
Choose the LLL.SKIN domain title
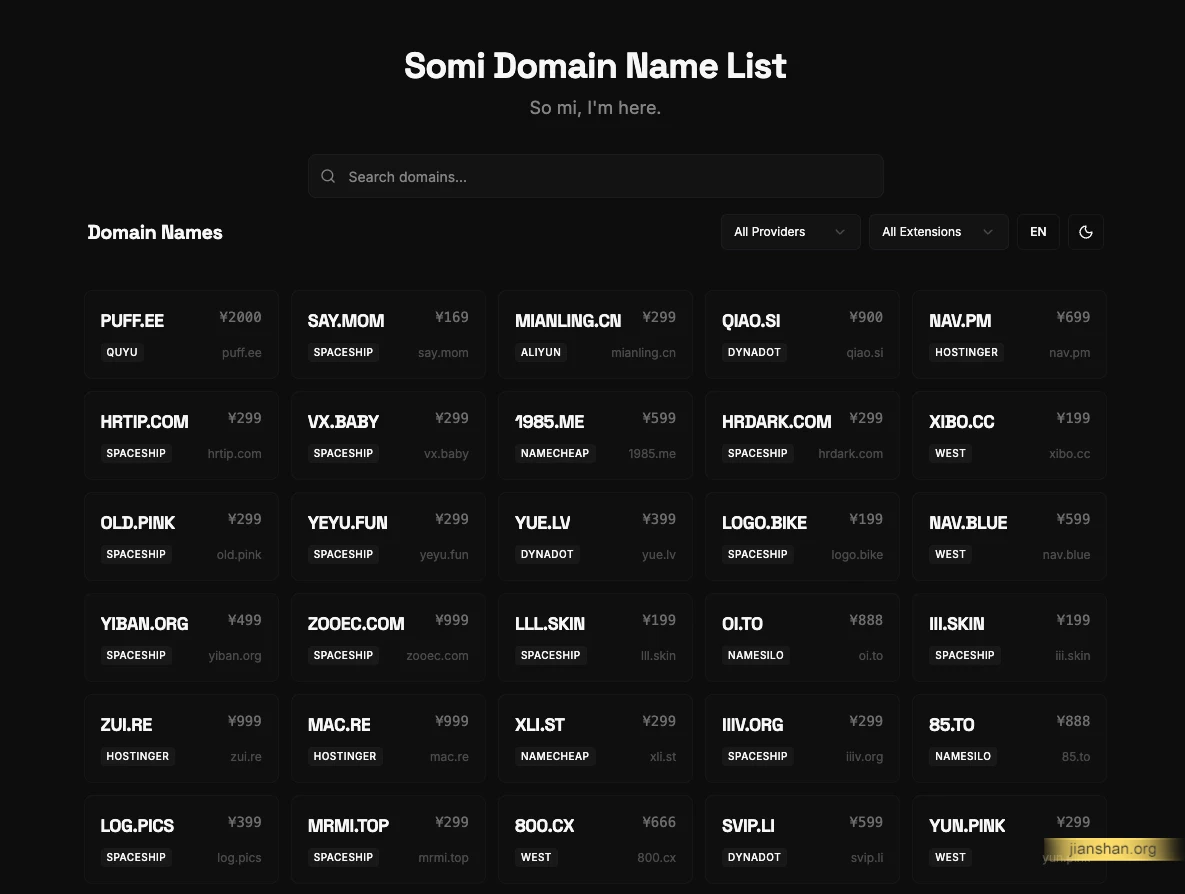point(549,624)
